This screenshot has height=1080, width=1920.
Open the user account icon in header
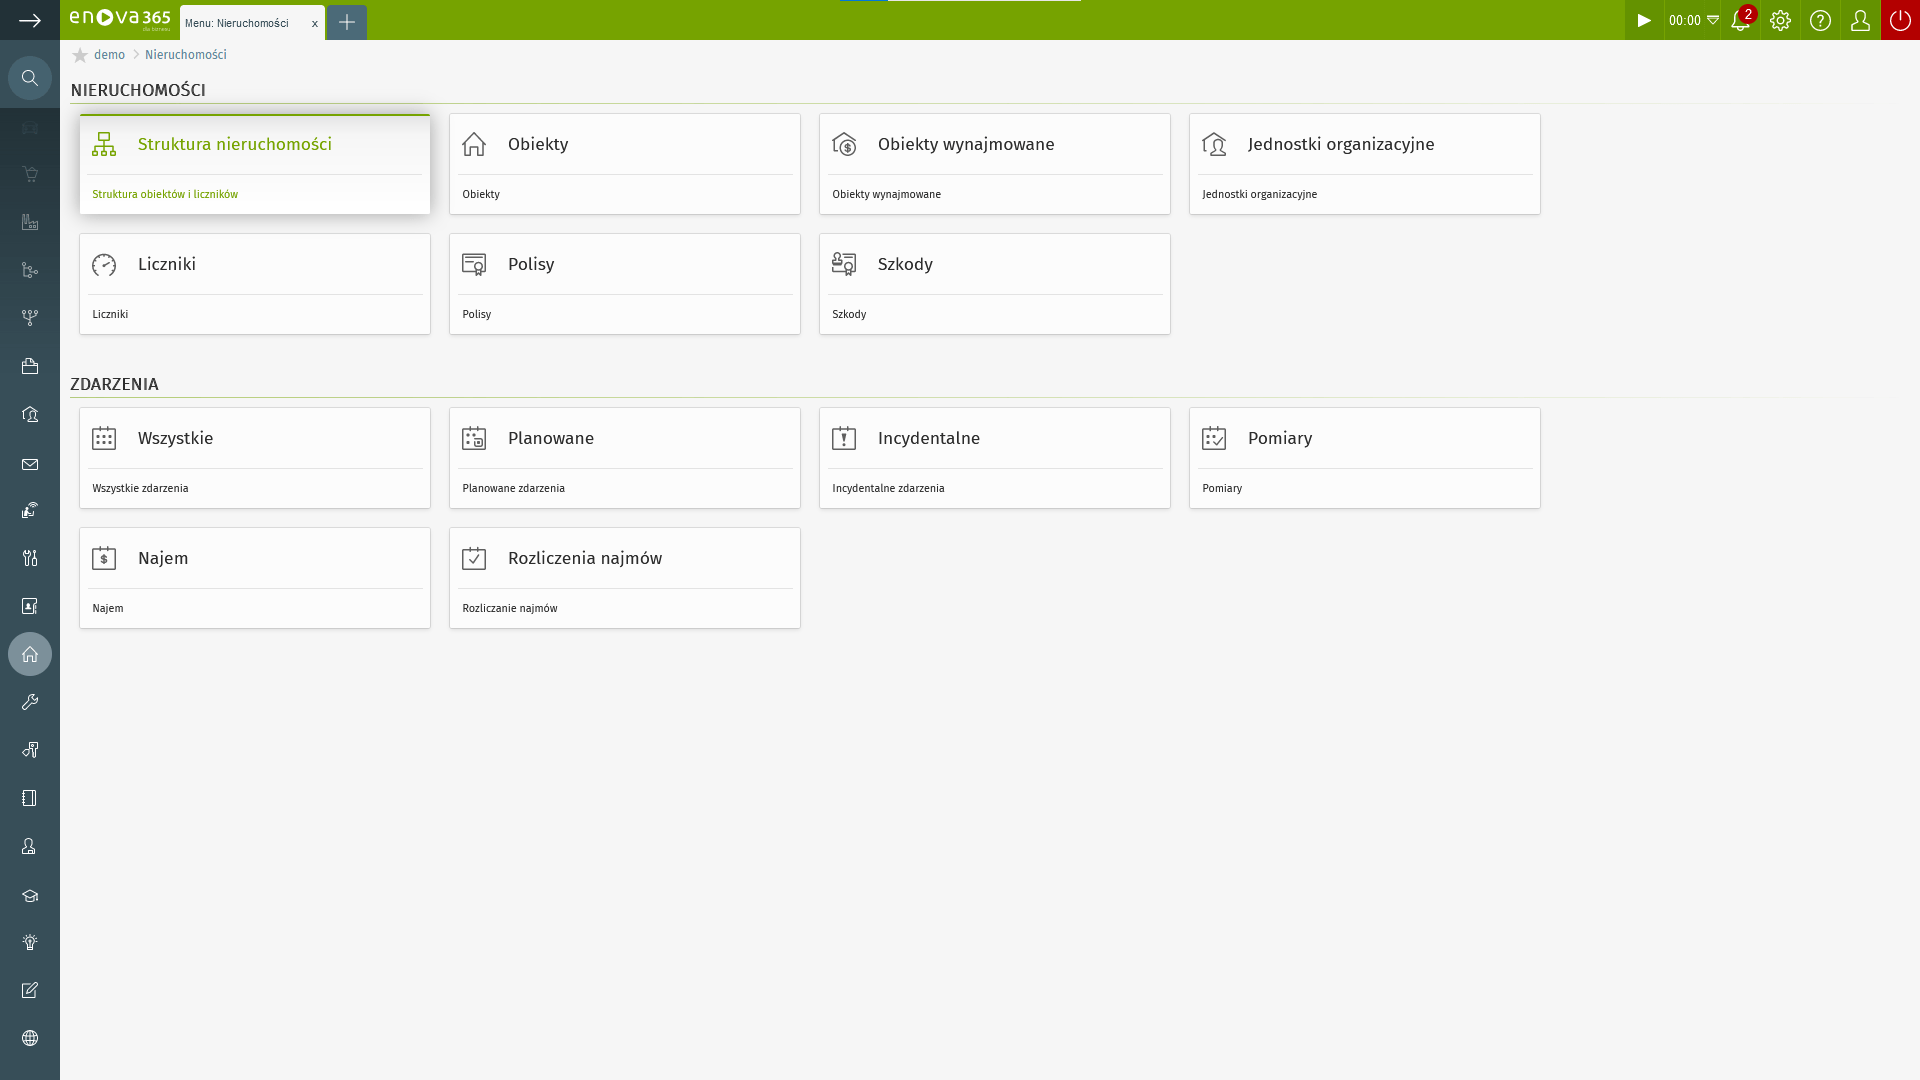[1860, 20]
